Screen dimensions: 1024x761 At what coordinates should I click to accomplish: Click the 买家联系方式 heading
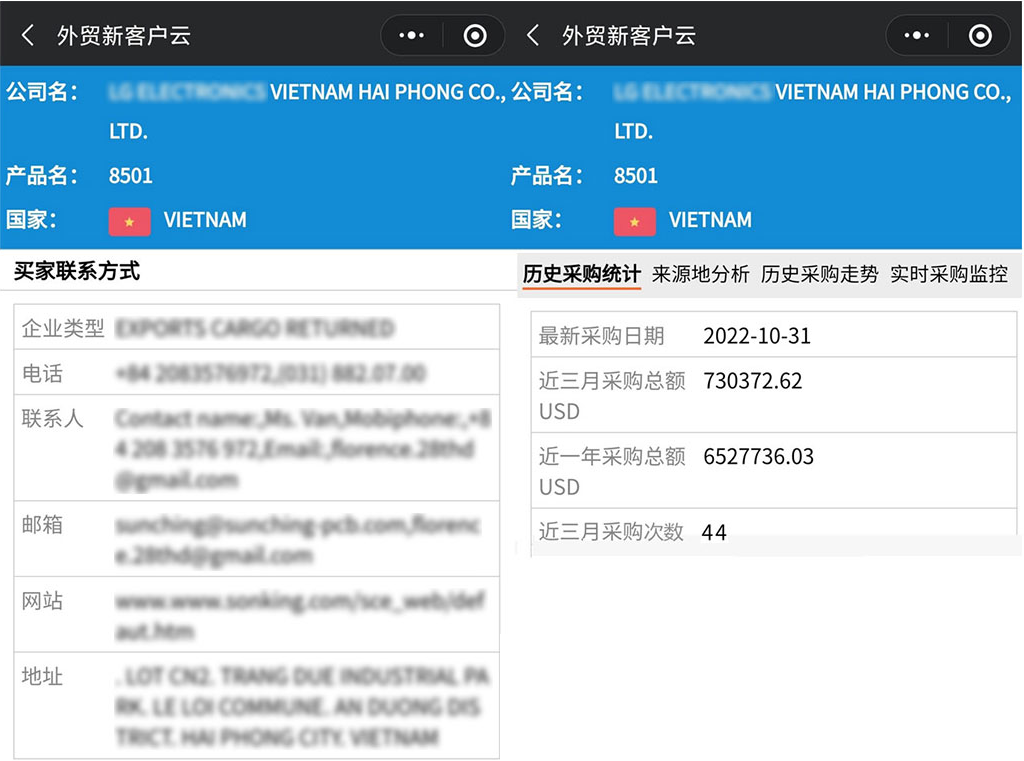click(x=77, y=271)
